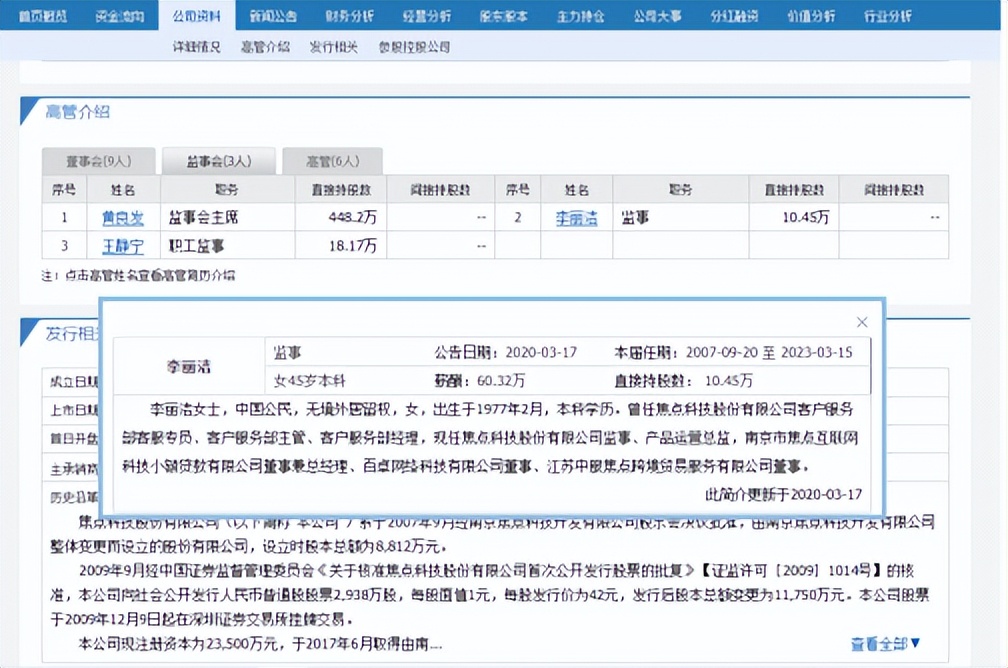Go to the 股东股本 section

tap(504, 14)
